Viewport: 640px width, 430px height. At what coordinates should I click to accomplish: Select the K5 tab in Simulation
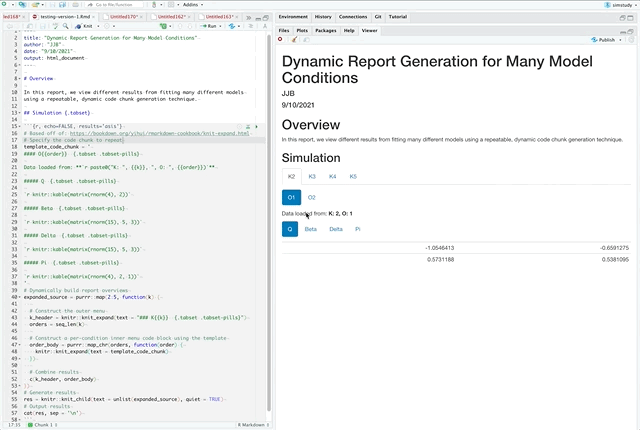[x=353, y=176]
